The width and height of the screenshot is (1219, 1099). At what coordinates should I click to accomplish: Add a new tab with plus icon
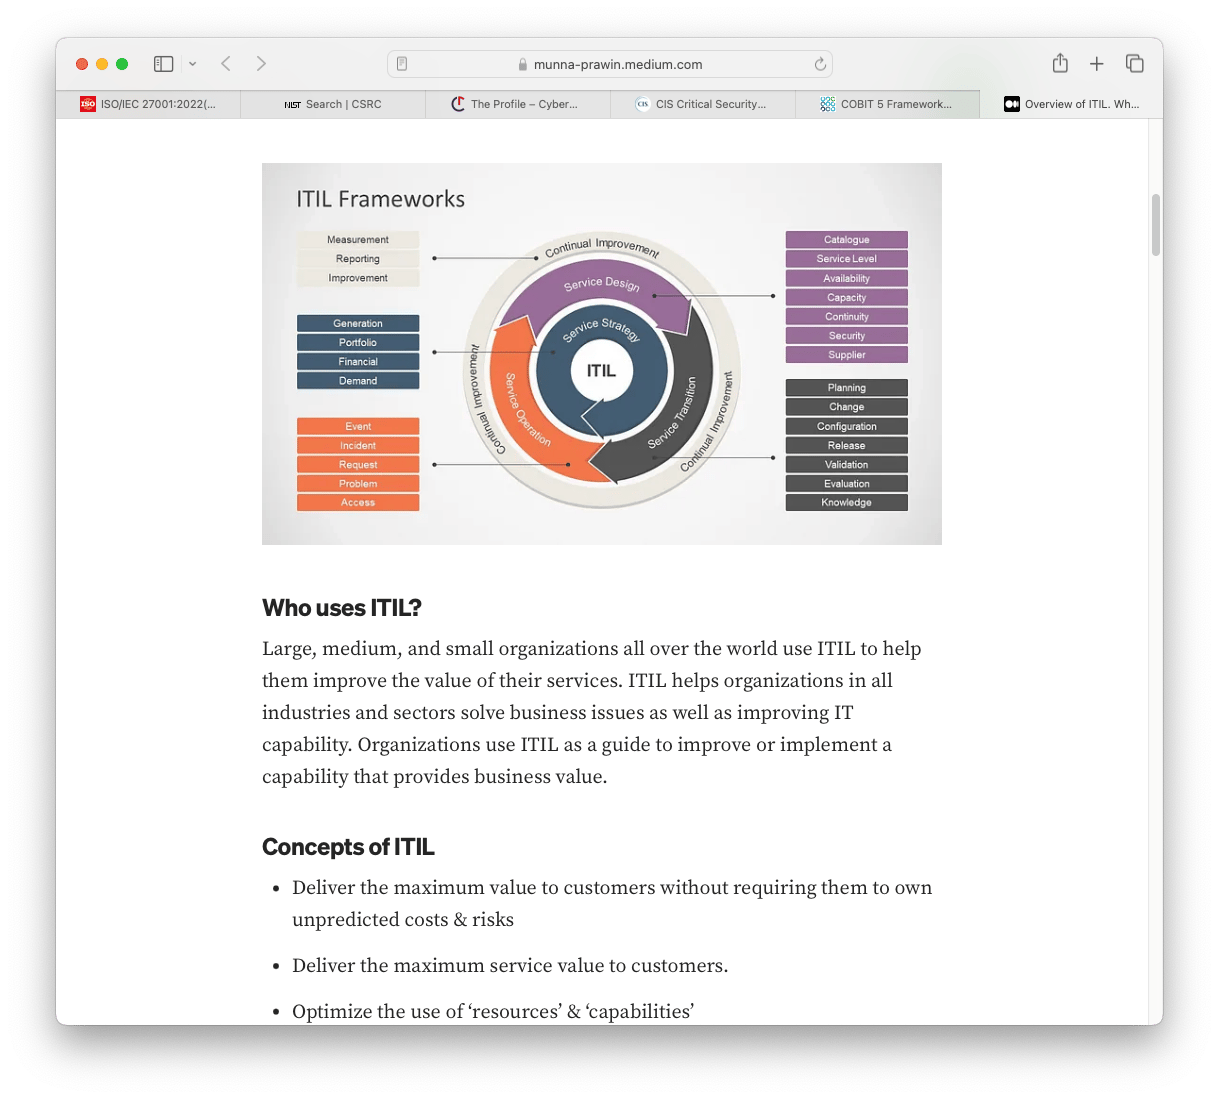(1097, 64)
